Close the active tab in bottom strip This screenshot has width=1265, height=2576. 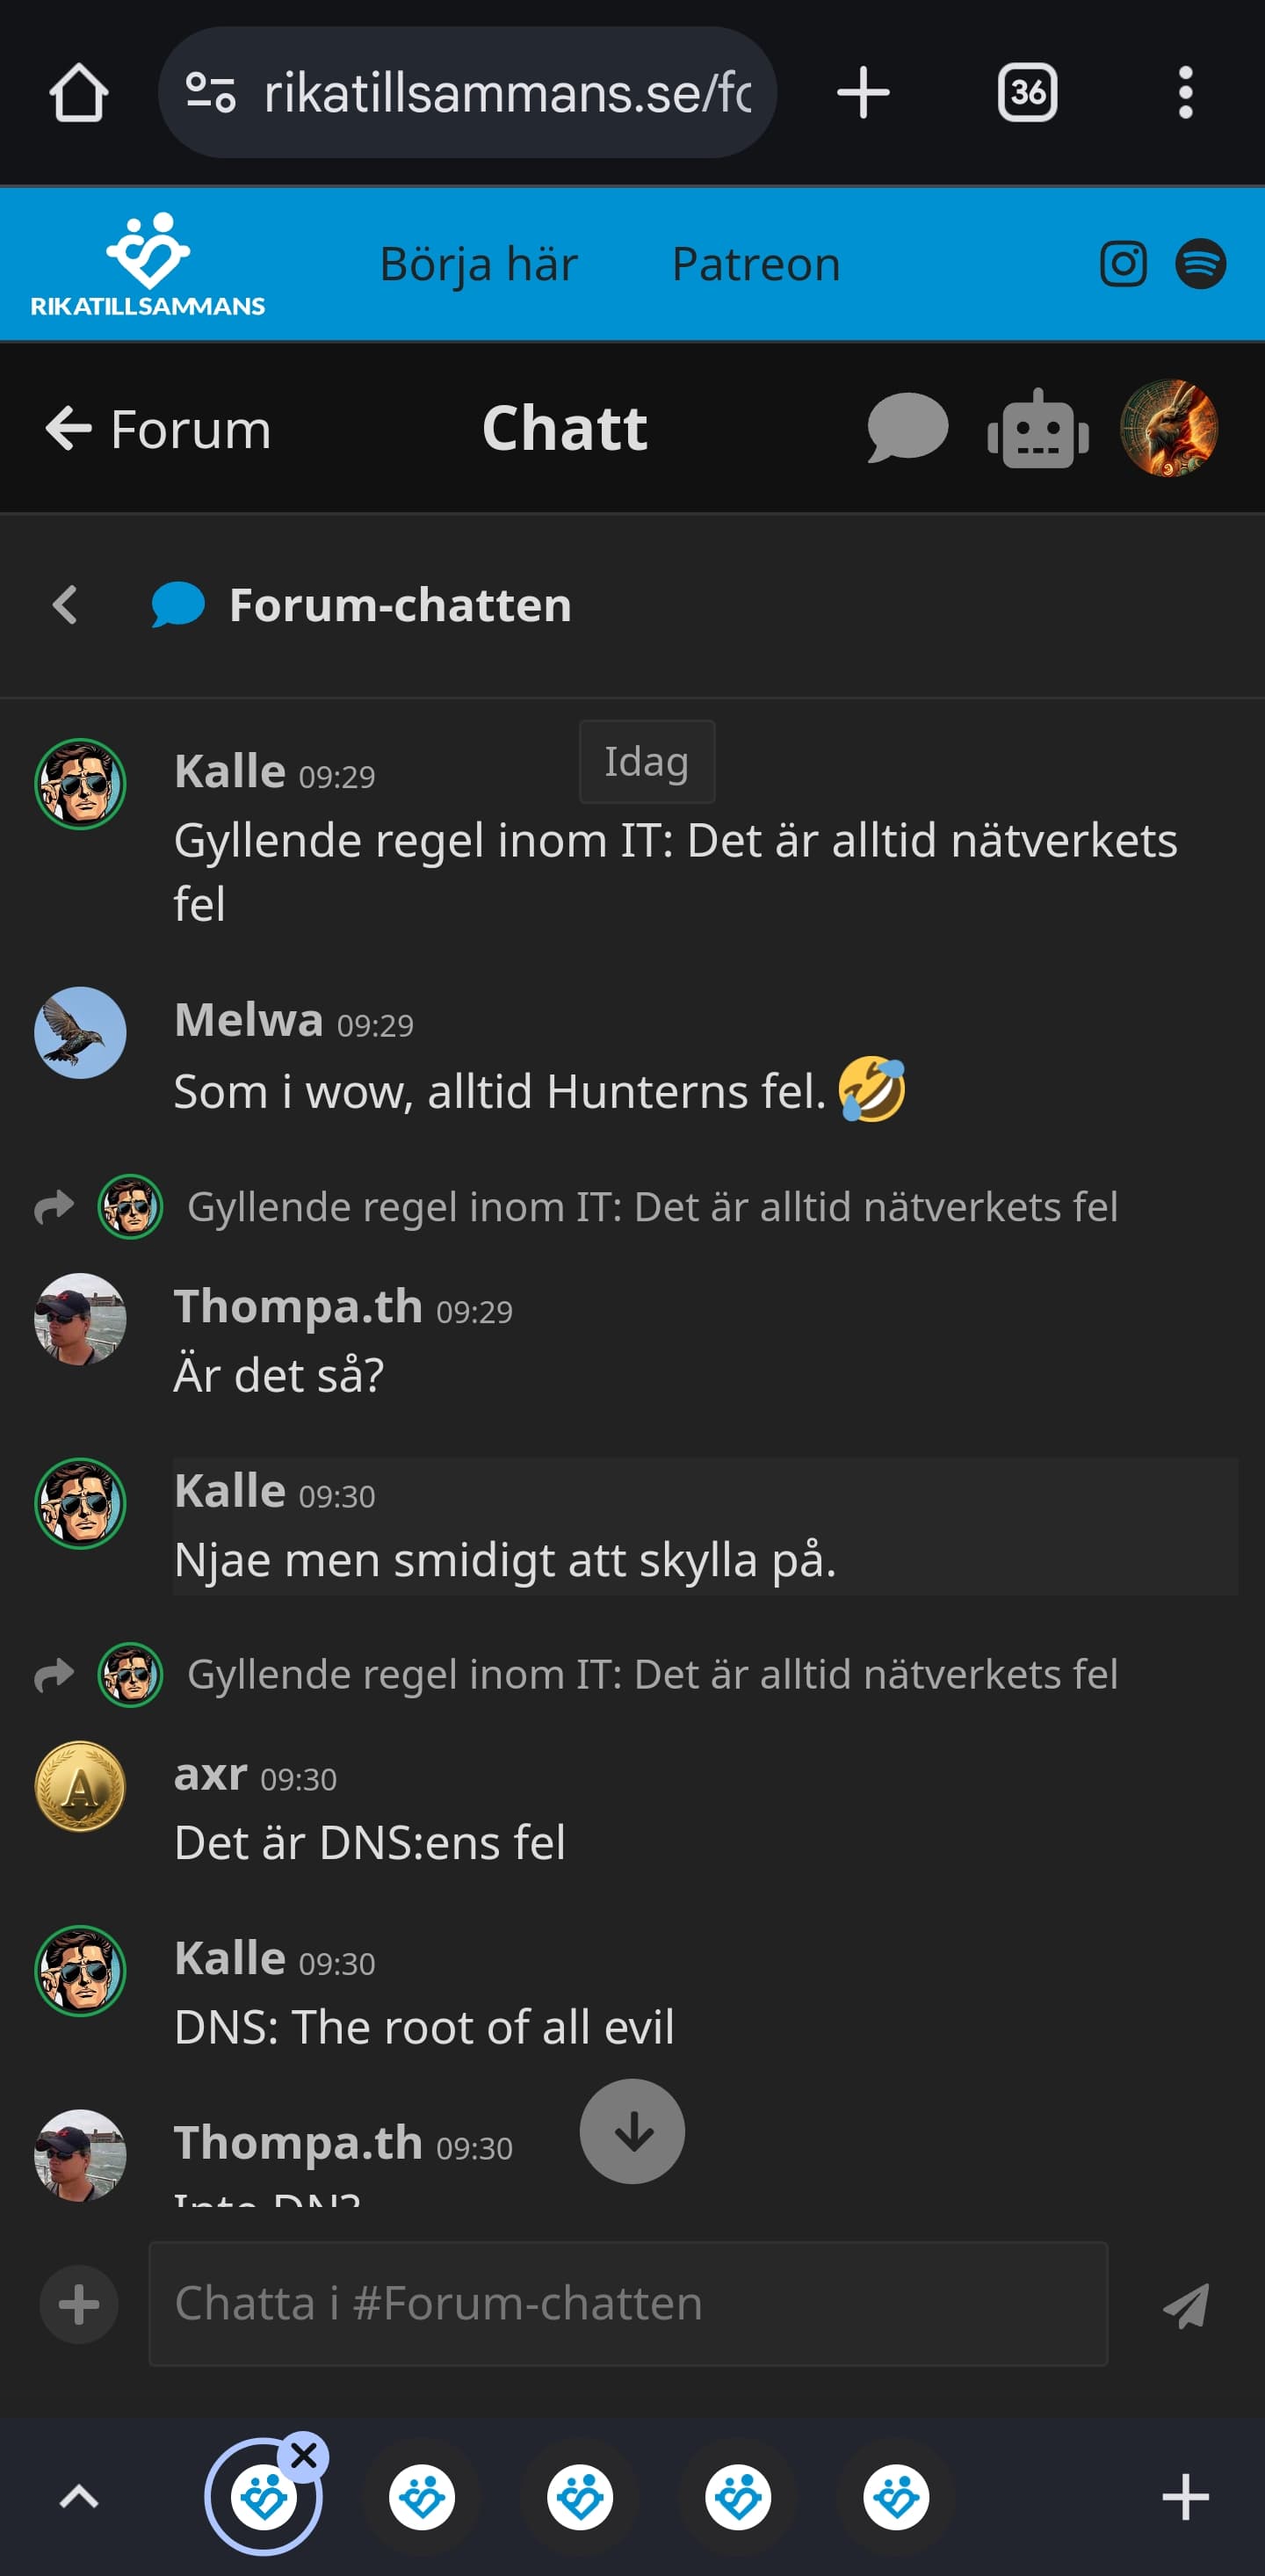[x=304, y=2456]
